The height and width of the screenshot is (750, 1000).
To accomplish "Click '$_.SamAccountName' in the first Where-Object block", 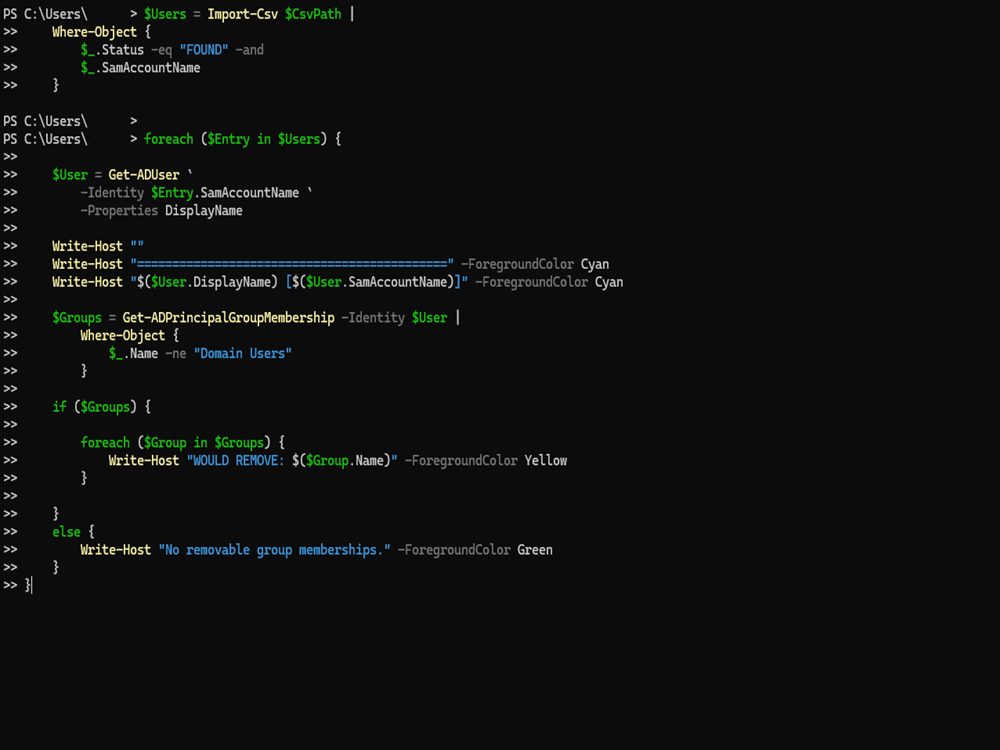I will (x=140, y=68).
